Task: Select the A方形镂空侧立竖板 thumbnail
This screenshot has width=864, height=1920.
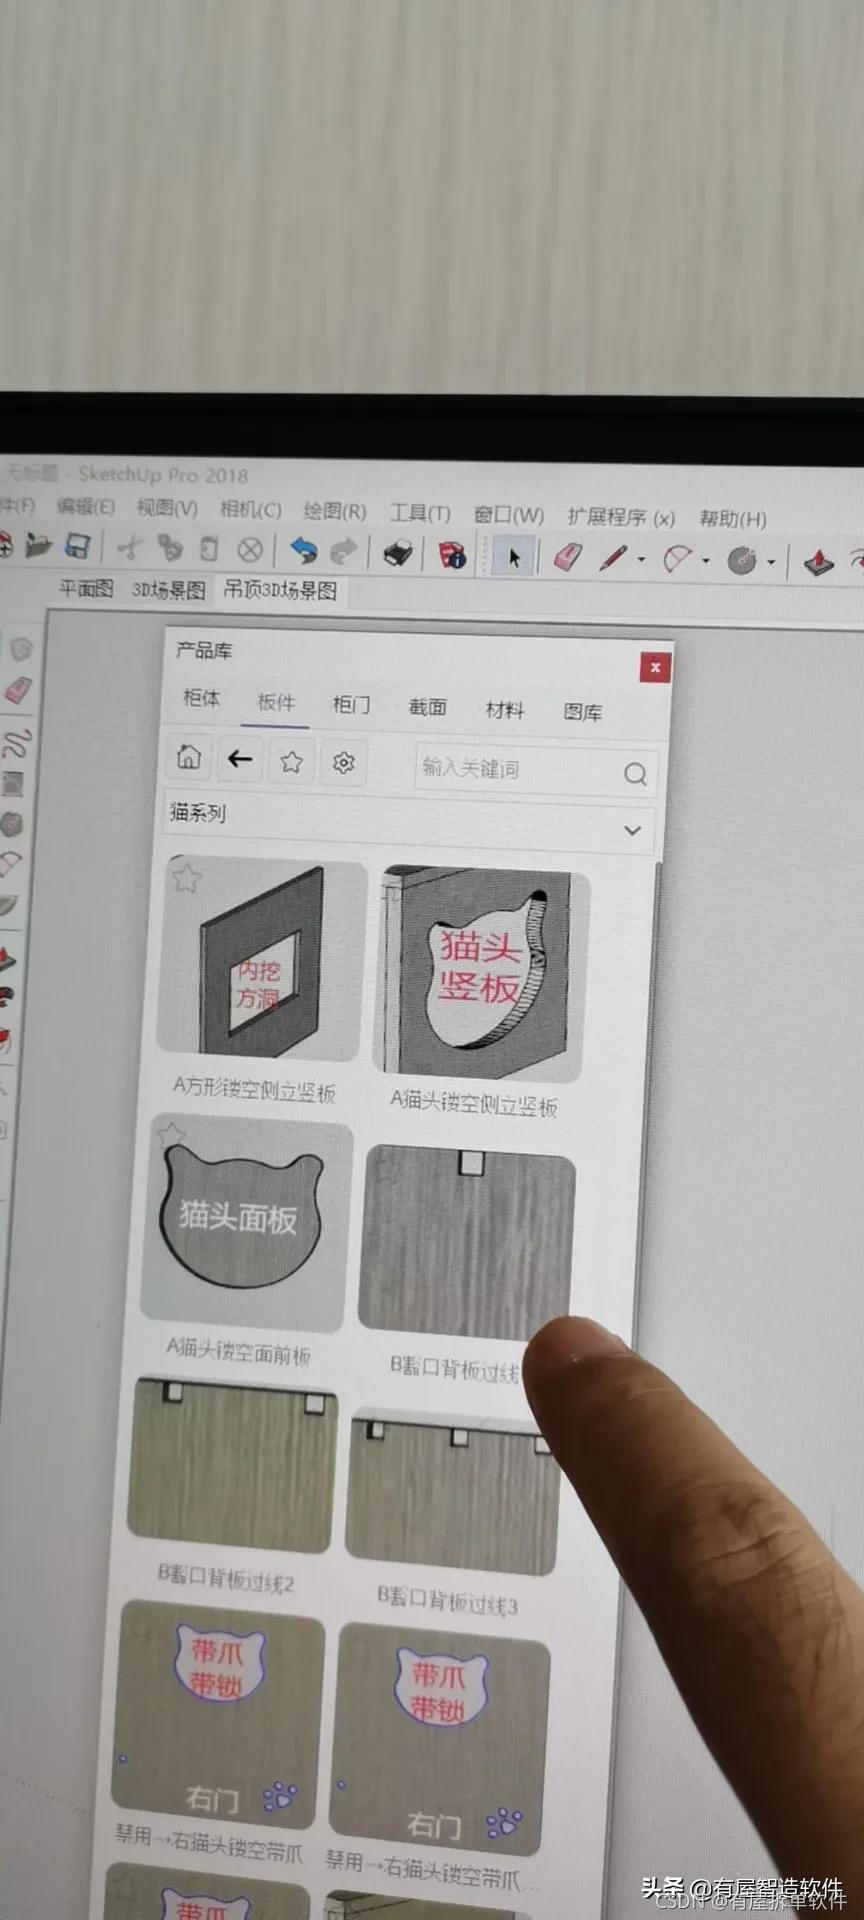Action: pyautogui.click(x=262, y=958)
